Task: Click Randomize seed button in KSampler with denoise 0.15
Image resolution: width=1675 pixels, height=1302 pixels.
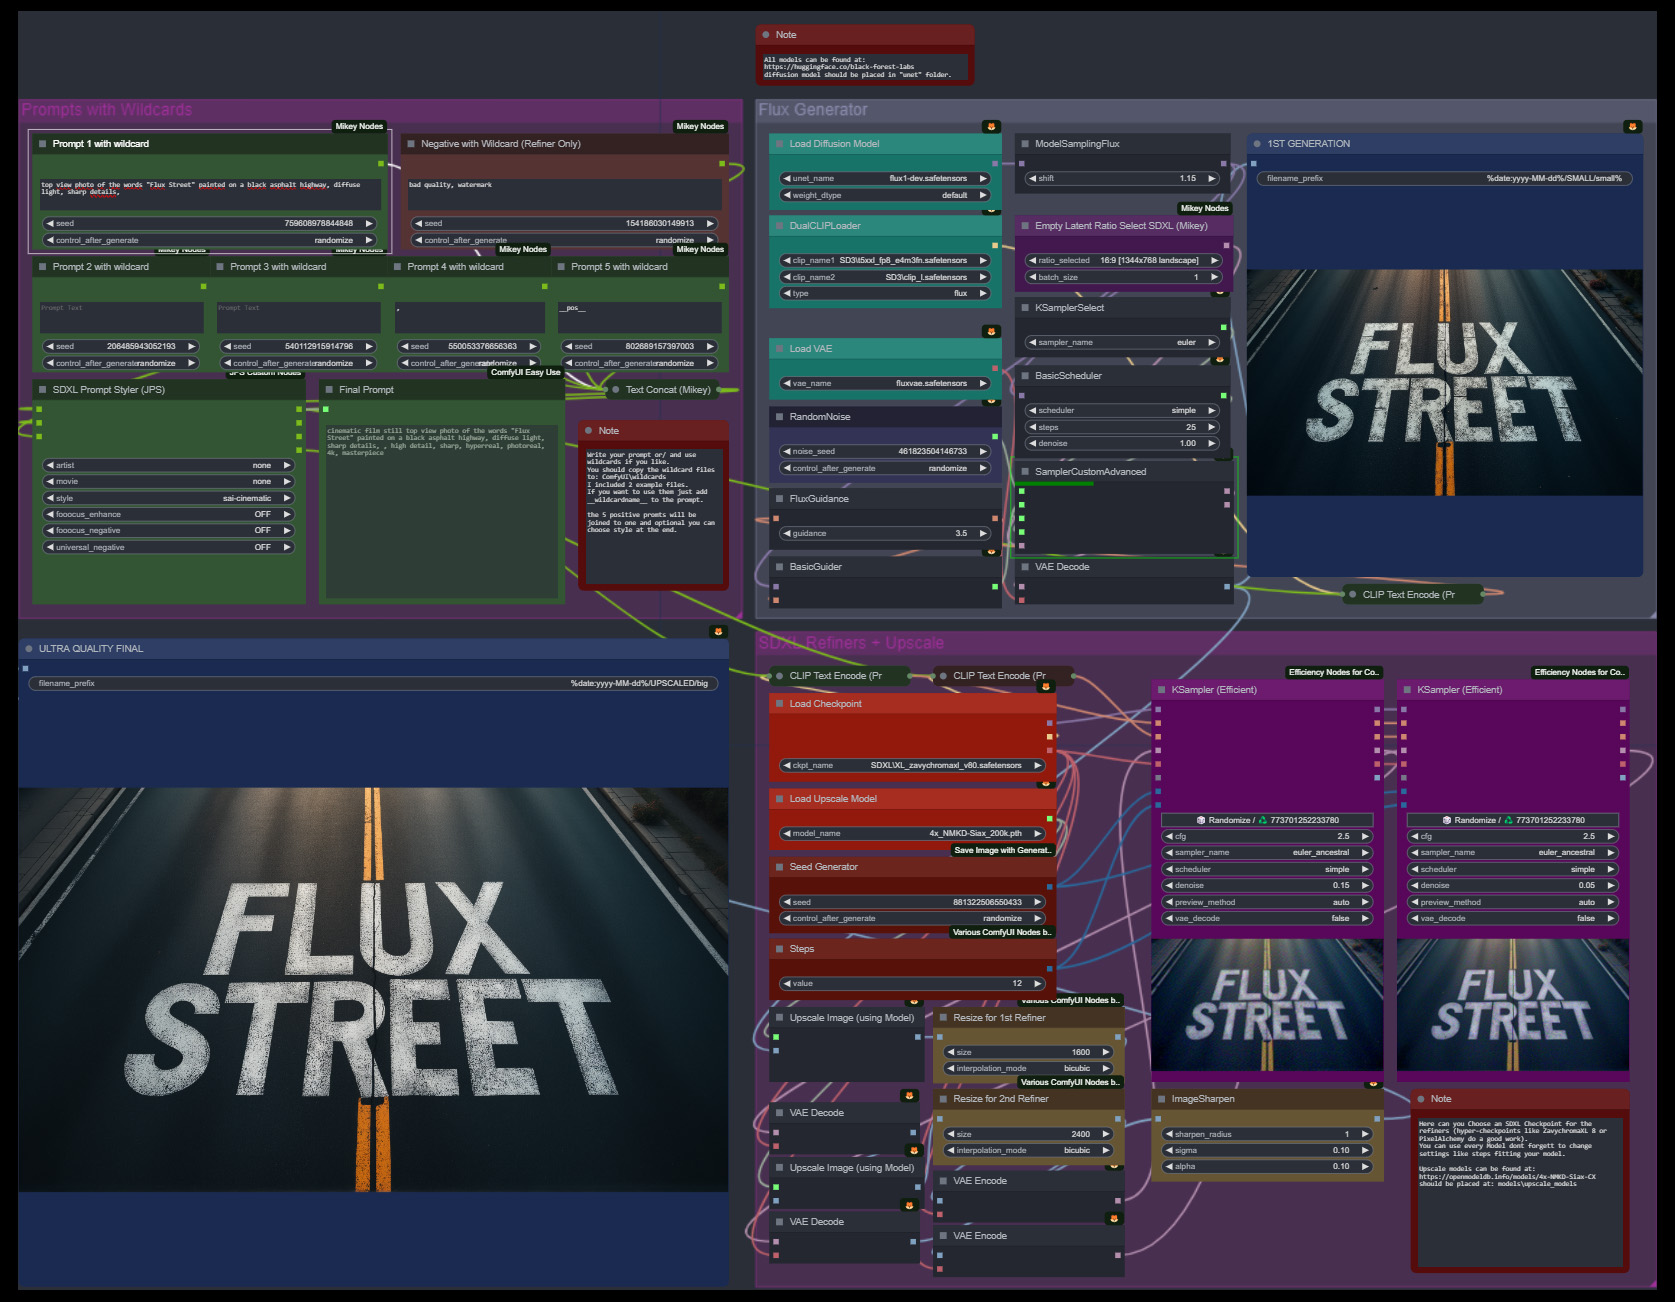Action: click(1266, 821)
